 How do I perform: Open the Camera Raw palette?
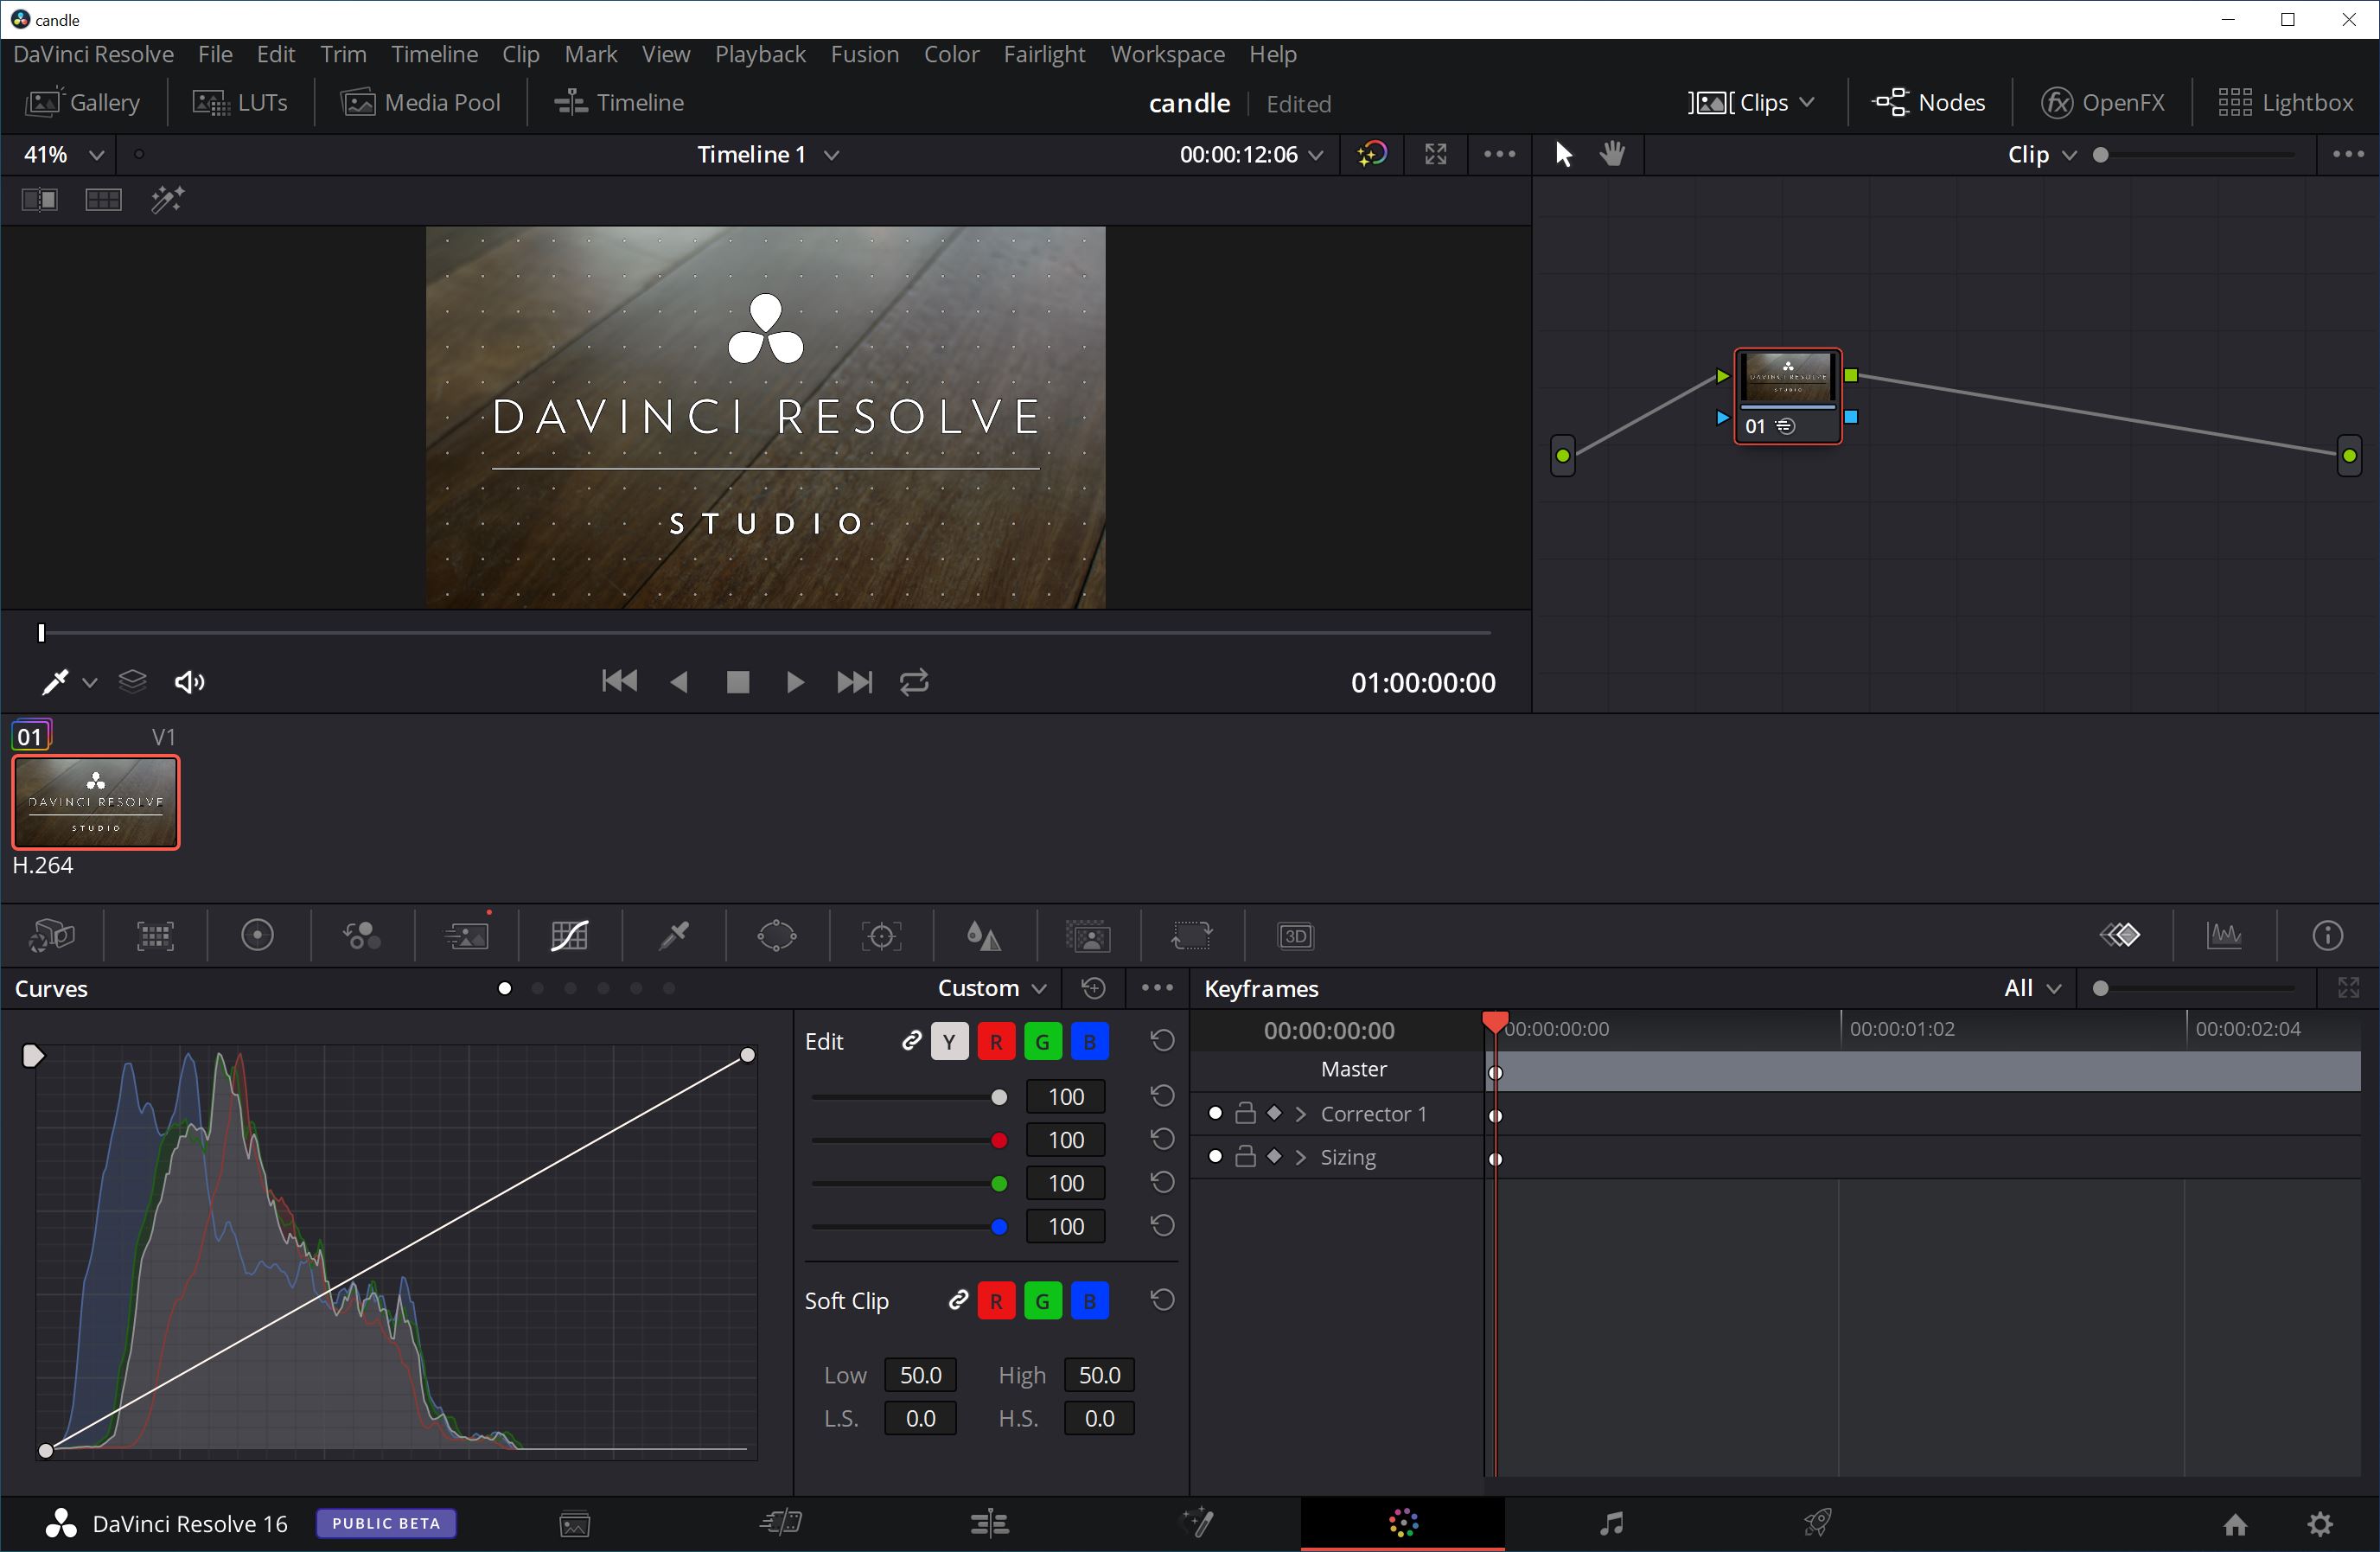click(52, 936)
